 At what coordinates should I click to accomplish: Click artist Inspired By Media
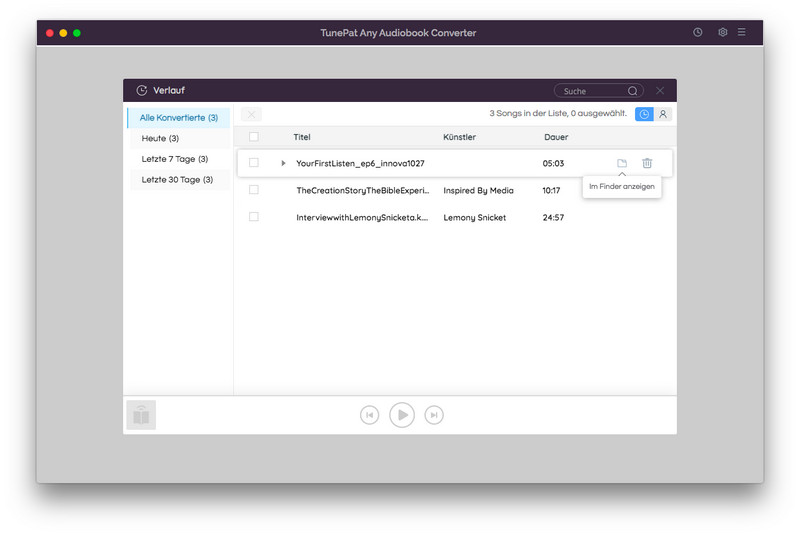pyautogui.click(x=478, y=191)
